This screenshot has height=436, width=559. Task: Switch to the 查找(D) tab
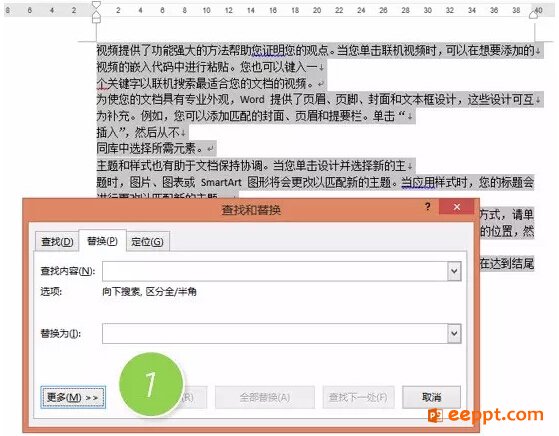tap(57, 241)
